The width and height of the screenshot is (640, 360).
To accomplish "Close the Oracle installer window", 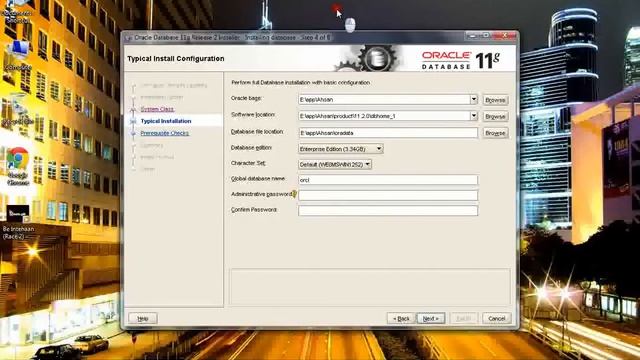I will [x=504, y=36].
